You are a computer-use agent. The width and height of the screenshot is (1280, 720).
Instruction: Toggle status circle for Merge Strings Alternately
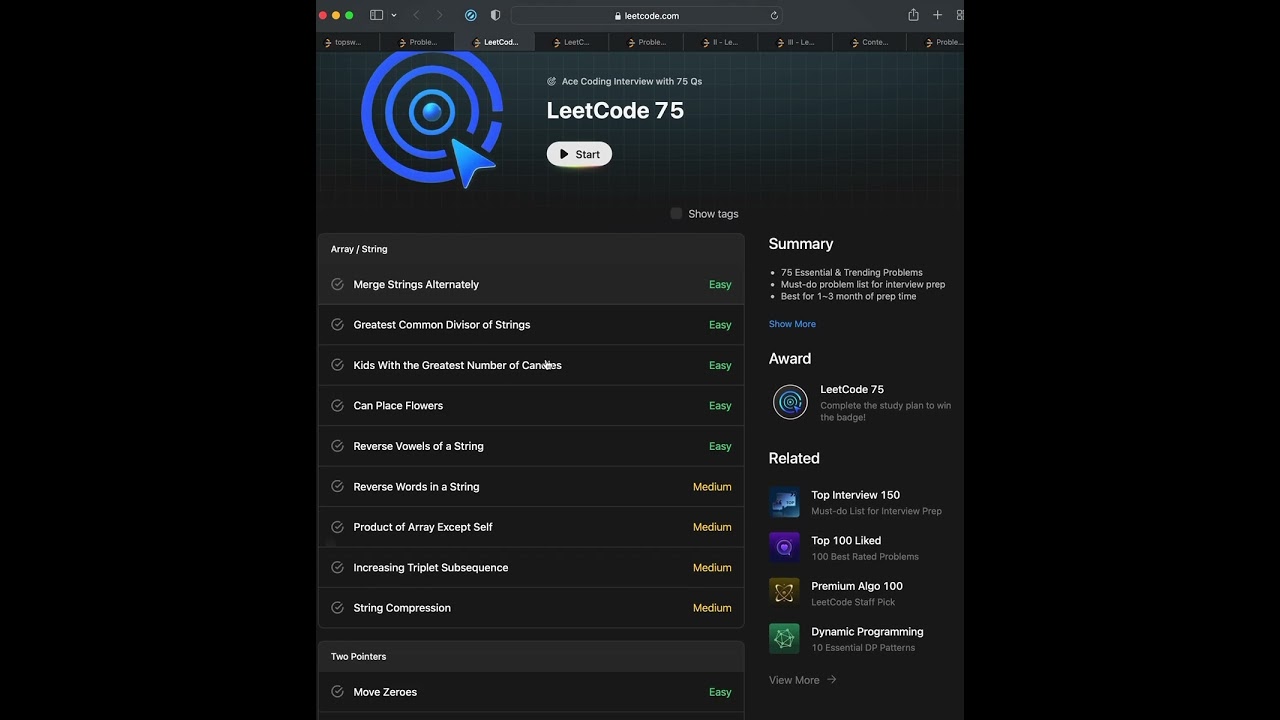pyautogui.click(x=337, y=284)
